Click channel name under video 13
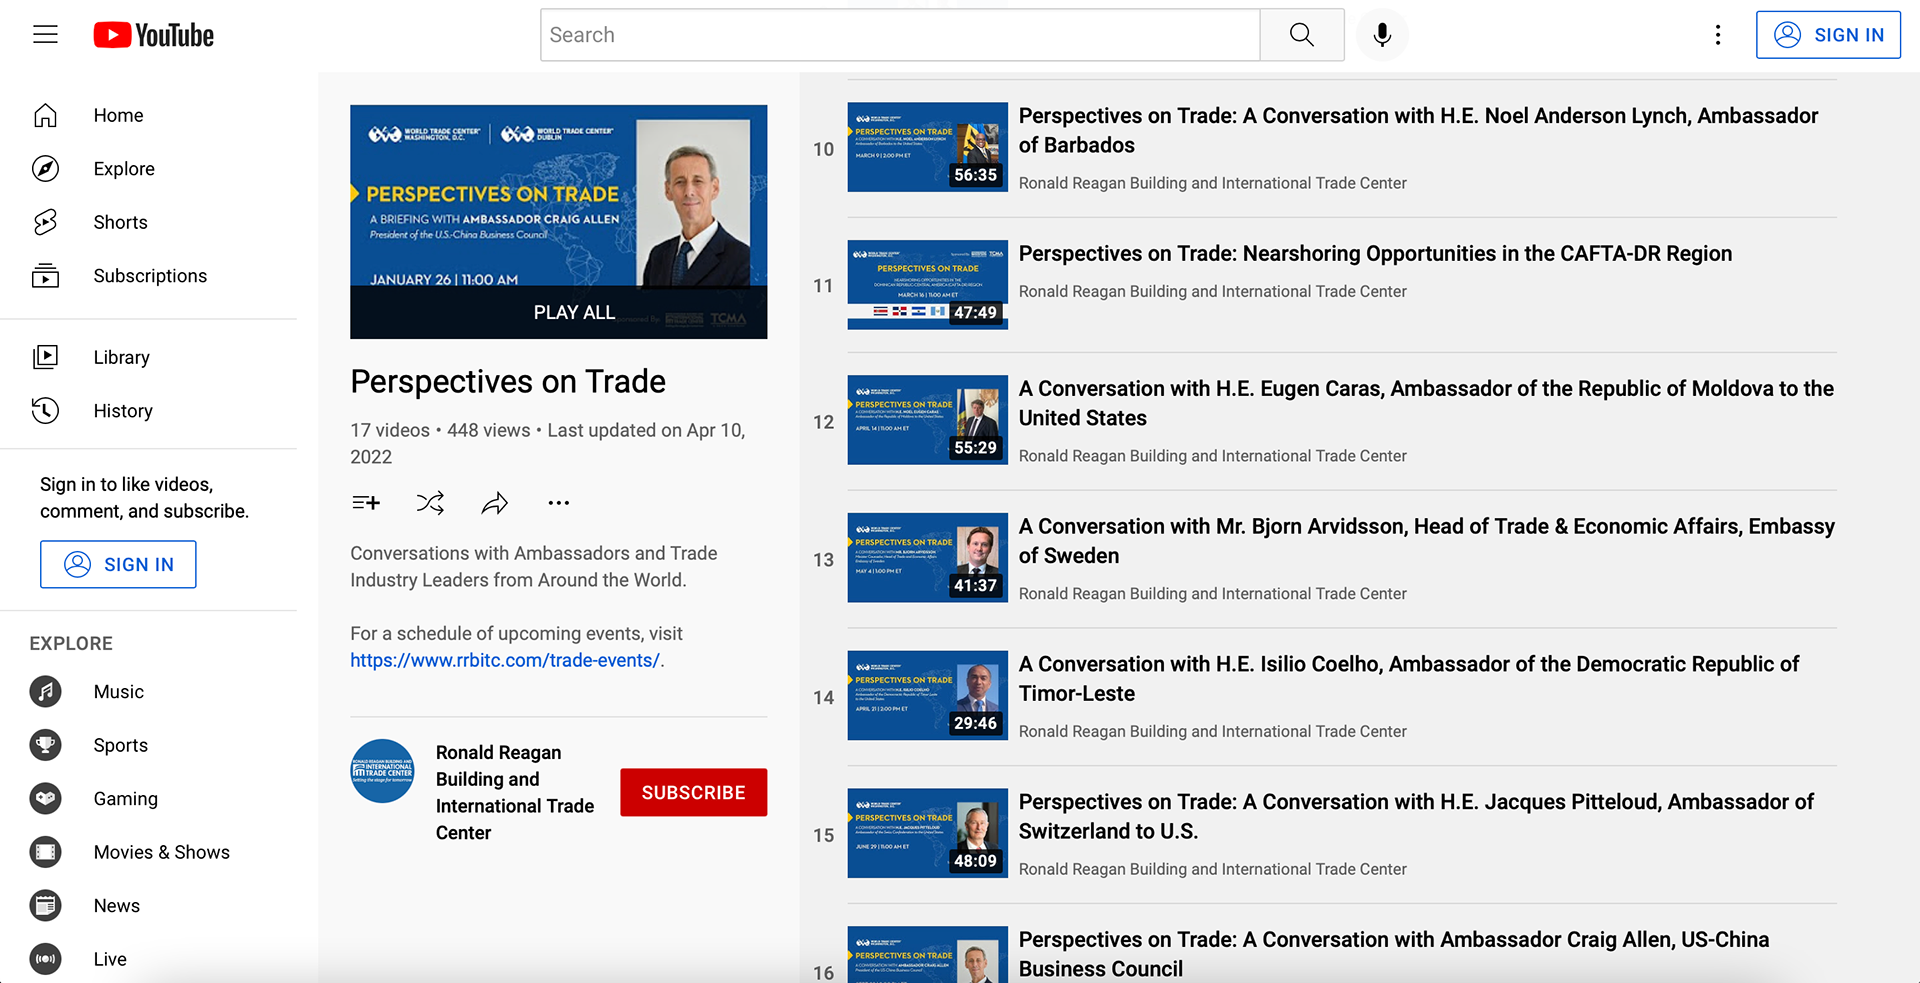This screenshot has width=1920, height=983. [x=1212, y=594]
